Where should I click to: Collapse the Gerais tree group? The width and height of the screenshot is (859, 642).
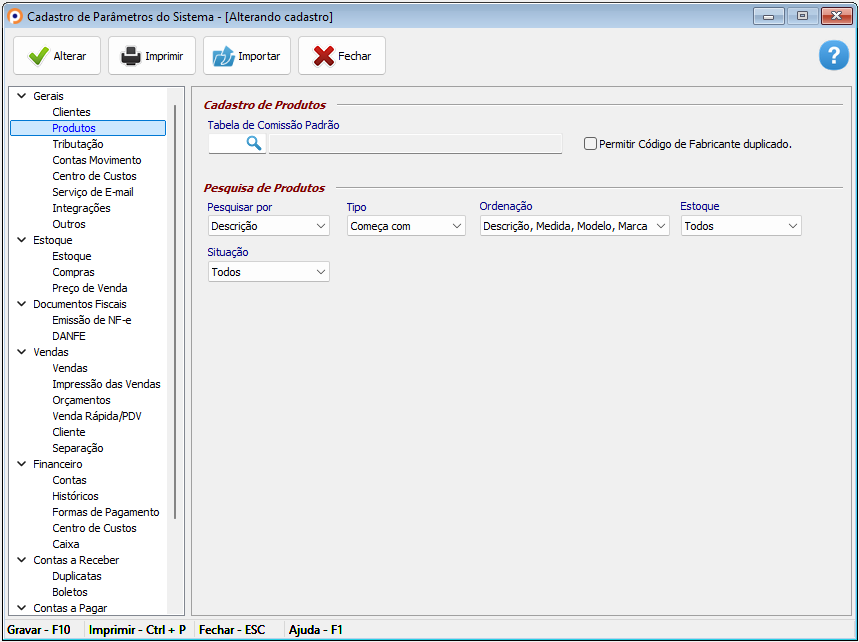[x=21, y=96]
